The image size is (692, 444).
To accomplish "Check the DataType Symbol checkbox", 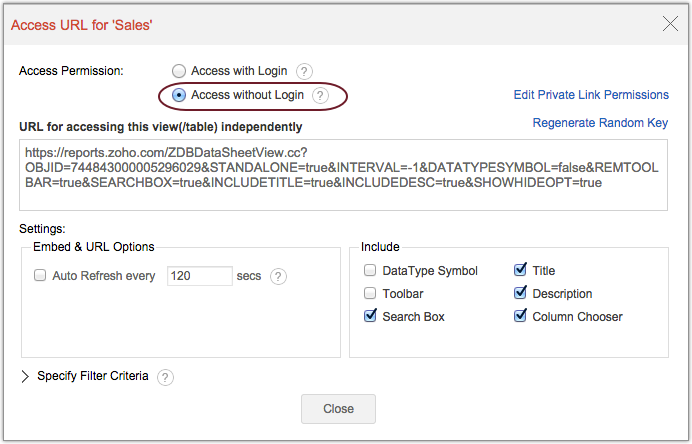I will pyautogui.click(x=370, y=270).
